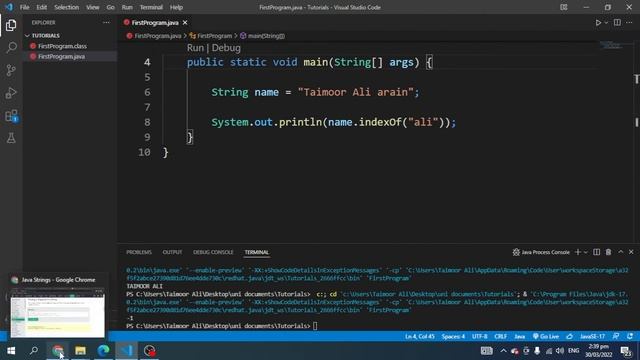Change encoding via UTF-8 status item
This screenshot has height=360, width=640.
(x=480, y=337)
